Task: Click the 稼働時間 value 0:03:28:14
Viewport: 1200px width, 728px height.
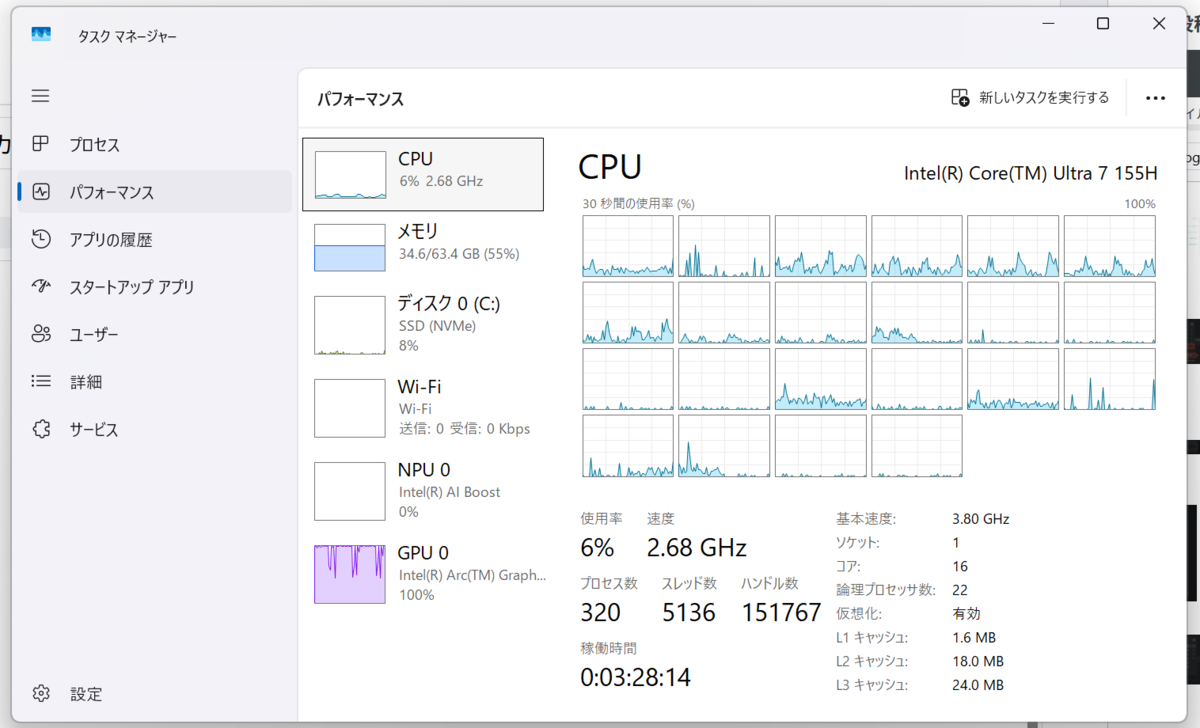Action: click(636, 677)
